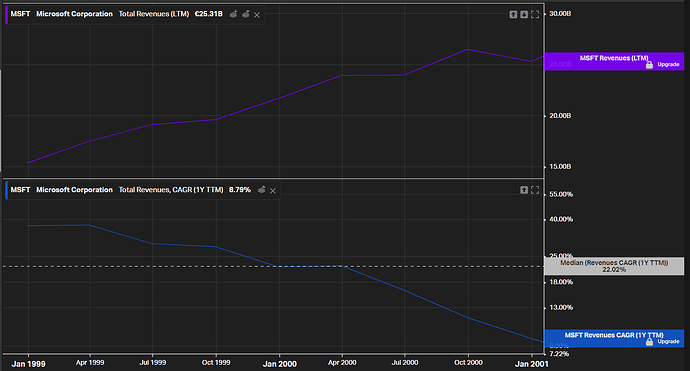Click the purple color bar in top legend
This screenshot has width=690, height=371.
7,15
